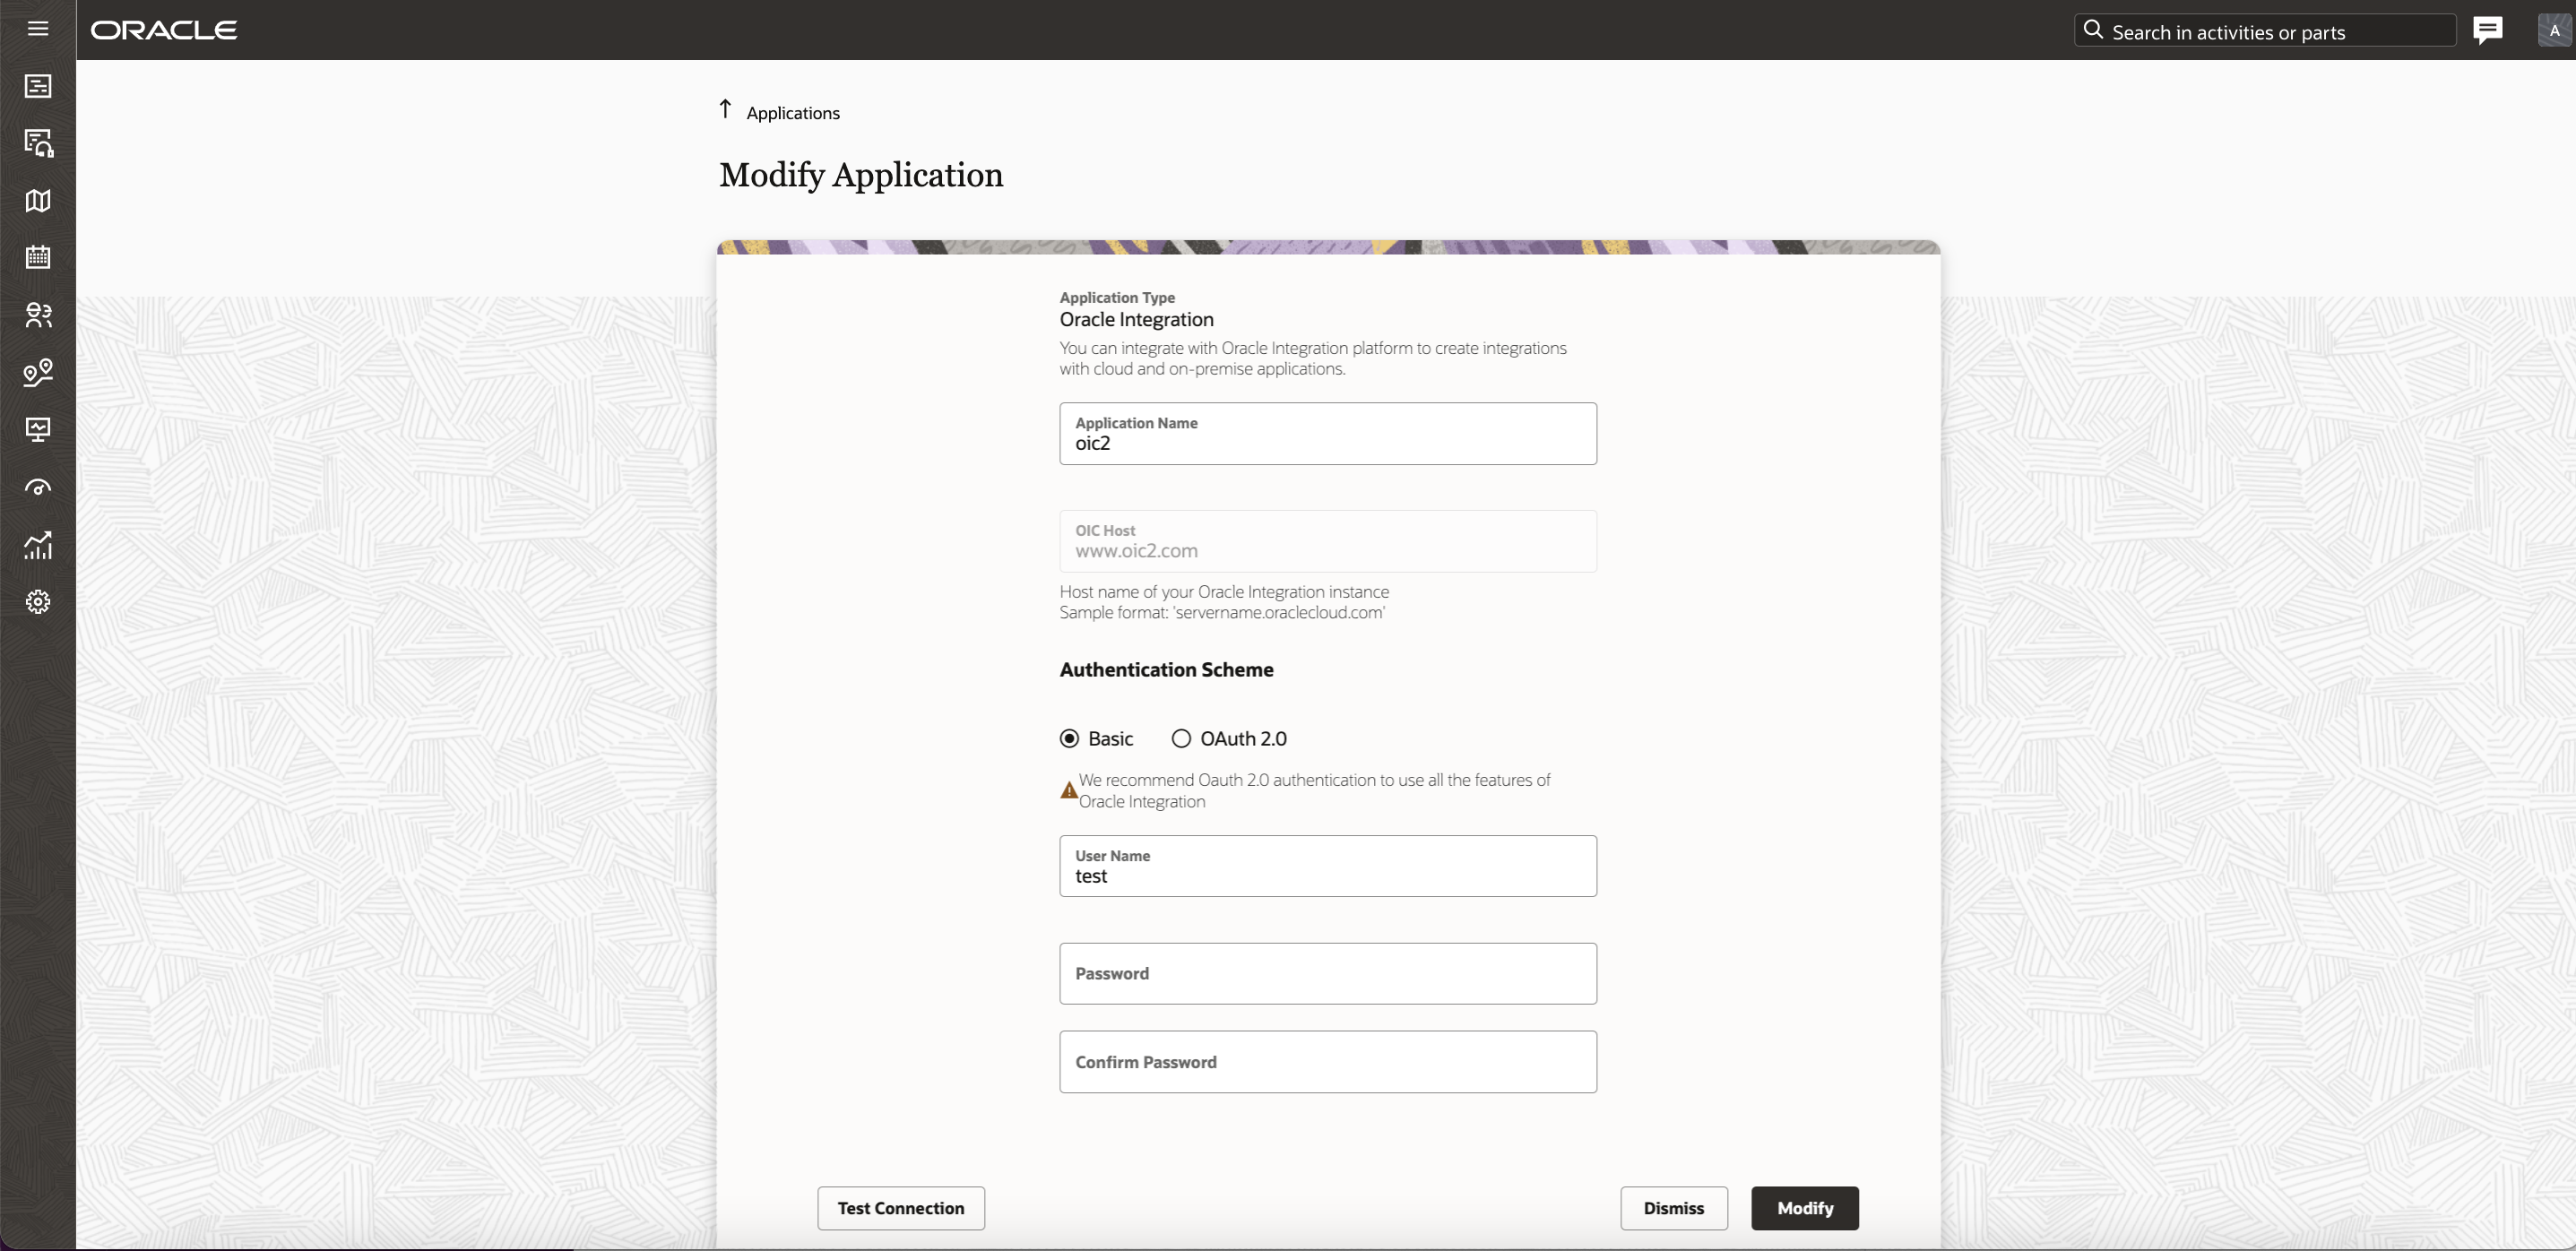Open the analytics chart sidebar icon
Viewport: 2576px width, 1251px height.
[x=38, y=545]
